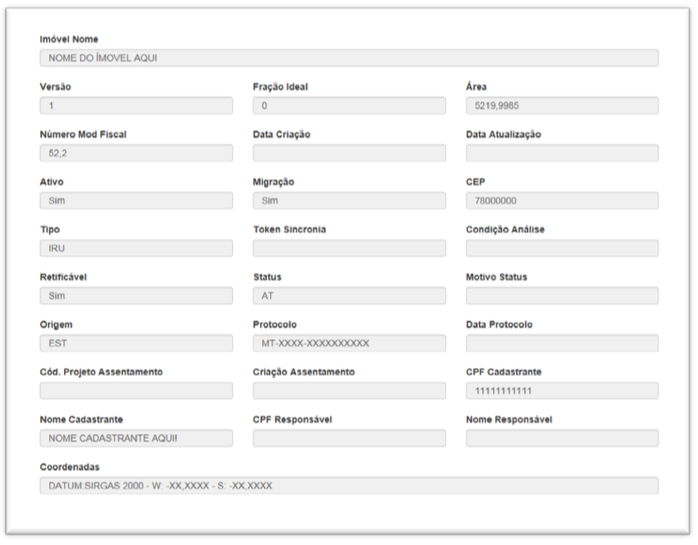Select the Coordenadas field with DATUM text

[348, 486]
